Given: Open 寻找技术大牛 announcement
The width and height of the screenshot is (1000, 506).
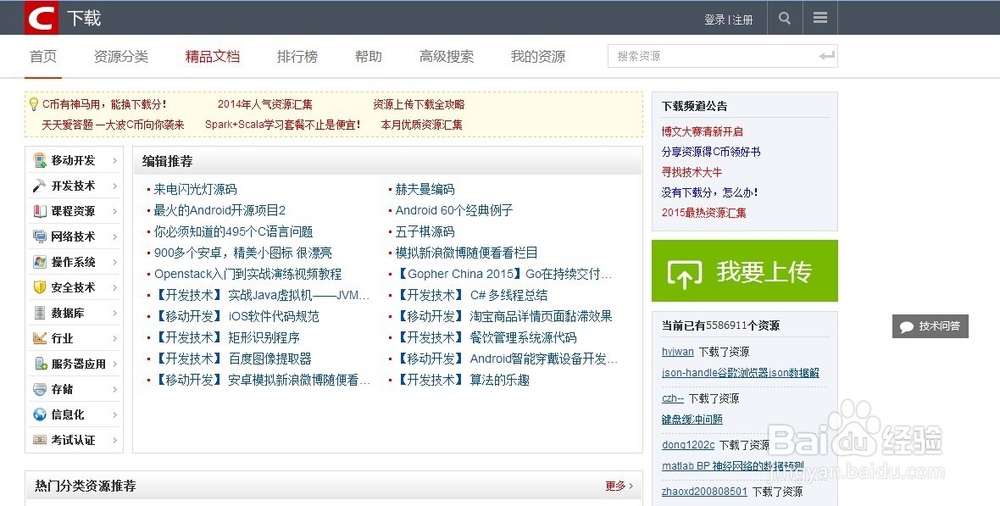Looking at the screenshot, I should 692,172.
